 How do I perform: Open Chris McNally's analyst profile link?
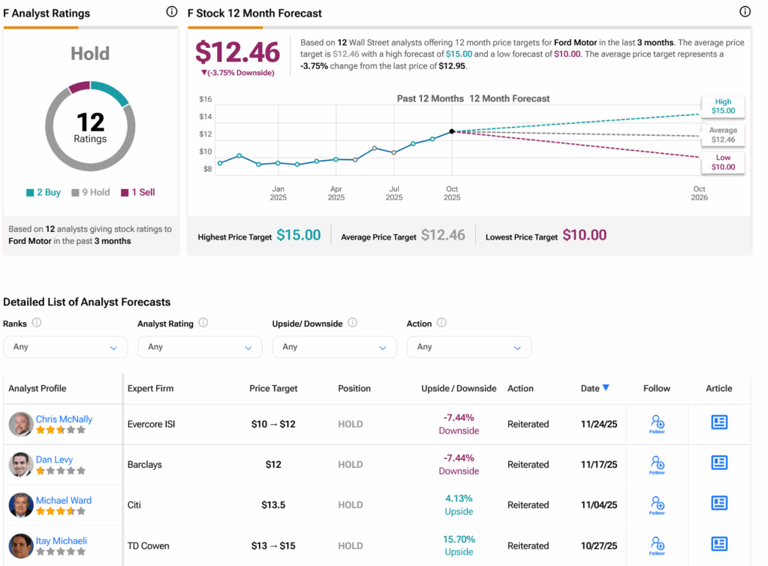click(64, 419)
